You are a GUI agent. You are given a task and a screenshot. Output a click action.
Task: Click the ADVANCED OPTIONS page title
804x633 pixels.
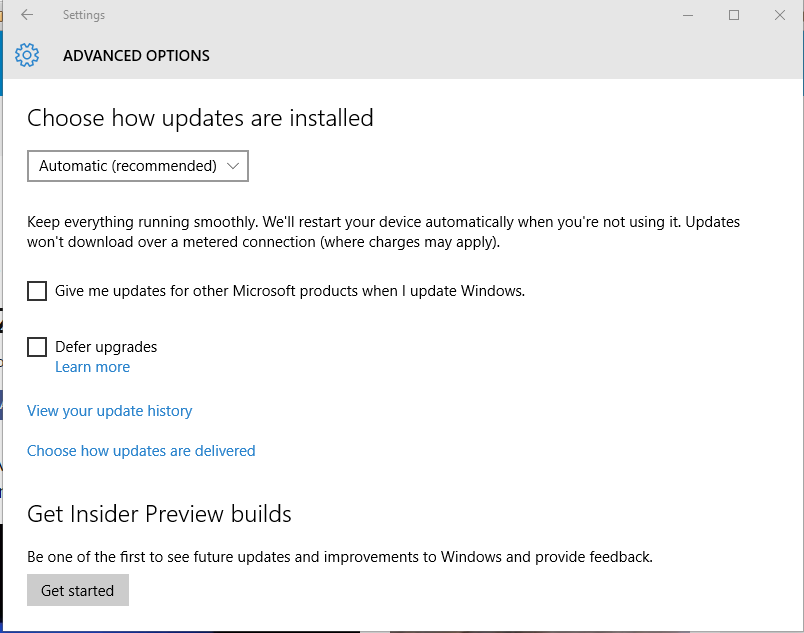[x=136, y=56]
